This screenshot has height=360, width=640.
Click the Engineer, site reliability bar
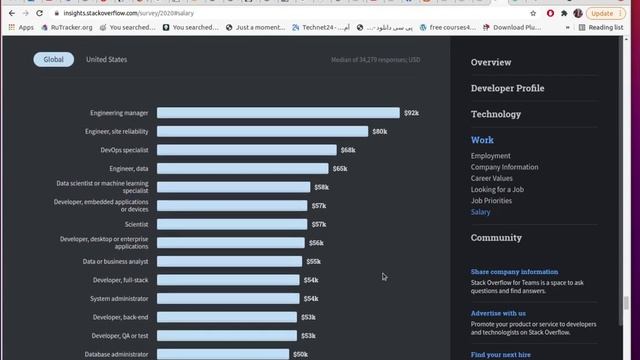coord(262,131)
